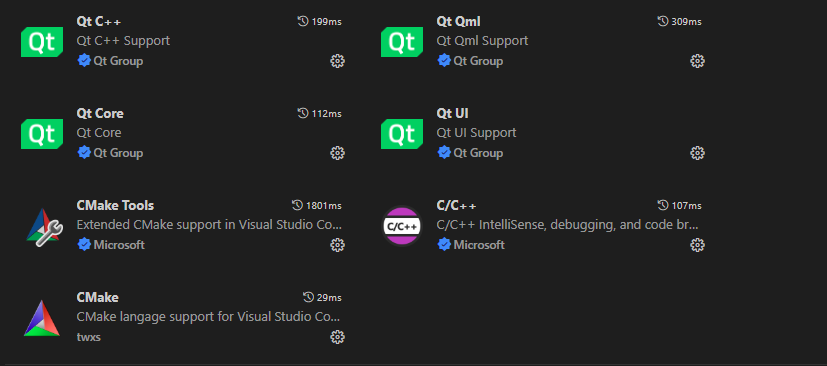Click the 309ms activation time on Qt Qml
827x366 pixels.
[679, 22]
